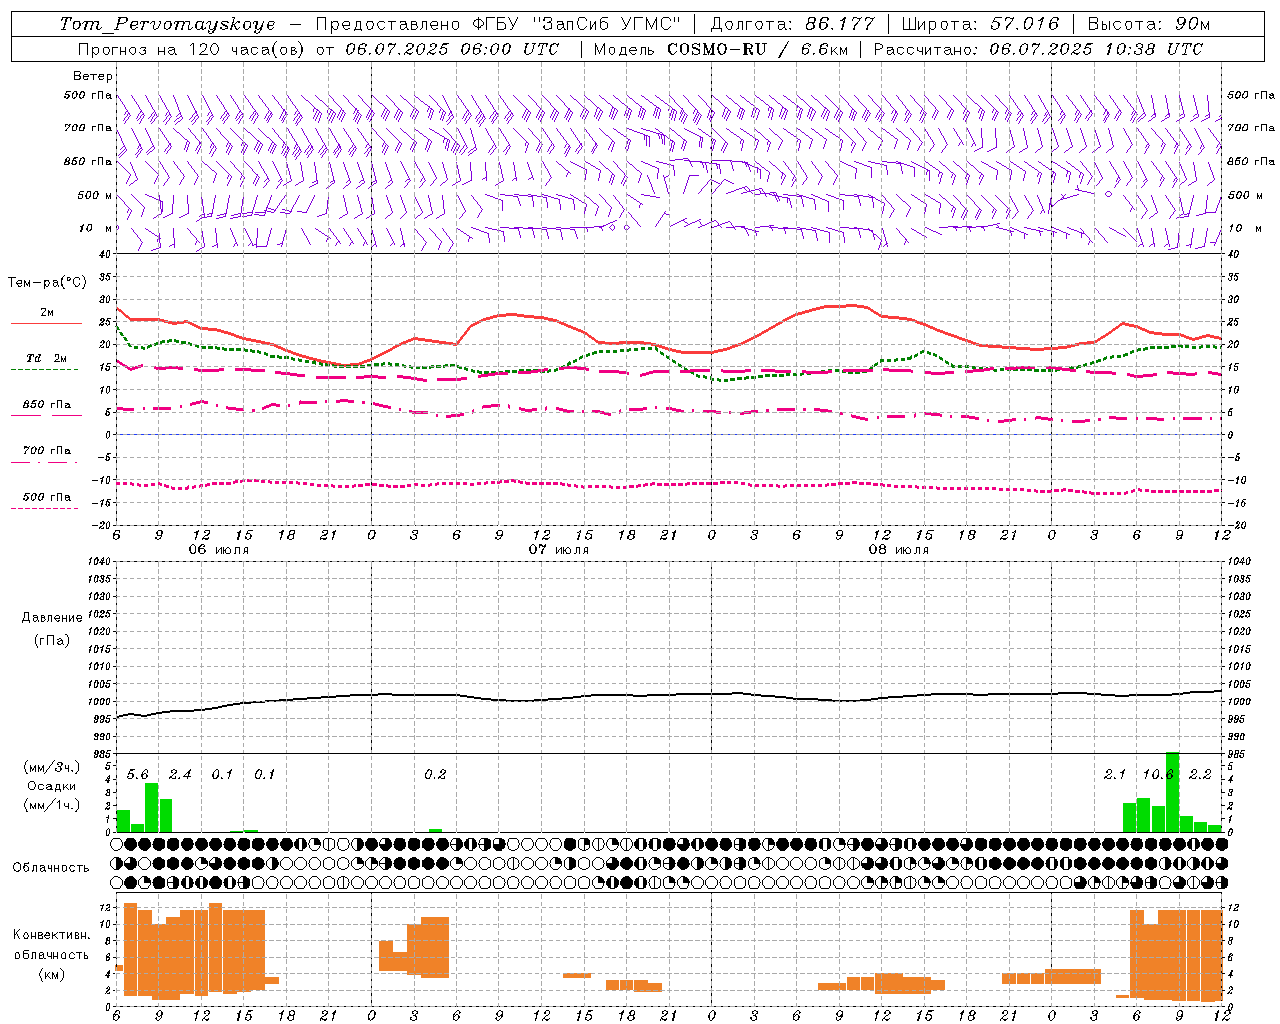Viewport: 1280px width, 1024px height.
Task: Select the latitude value 'Широта: 57.016'
Action: 980,24
